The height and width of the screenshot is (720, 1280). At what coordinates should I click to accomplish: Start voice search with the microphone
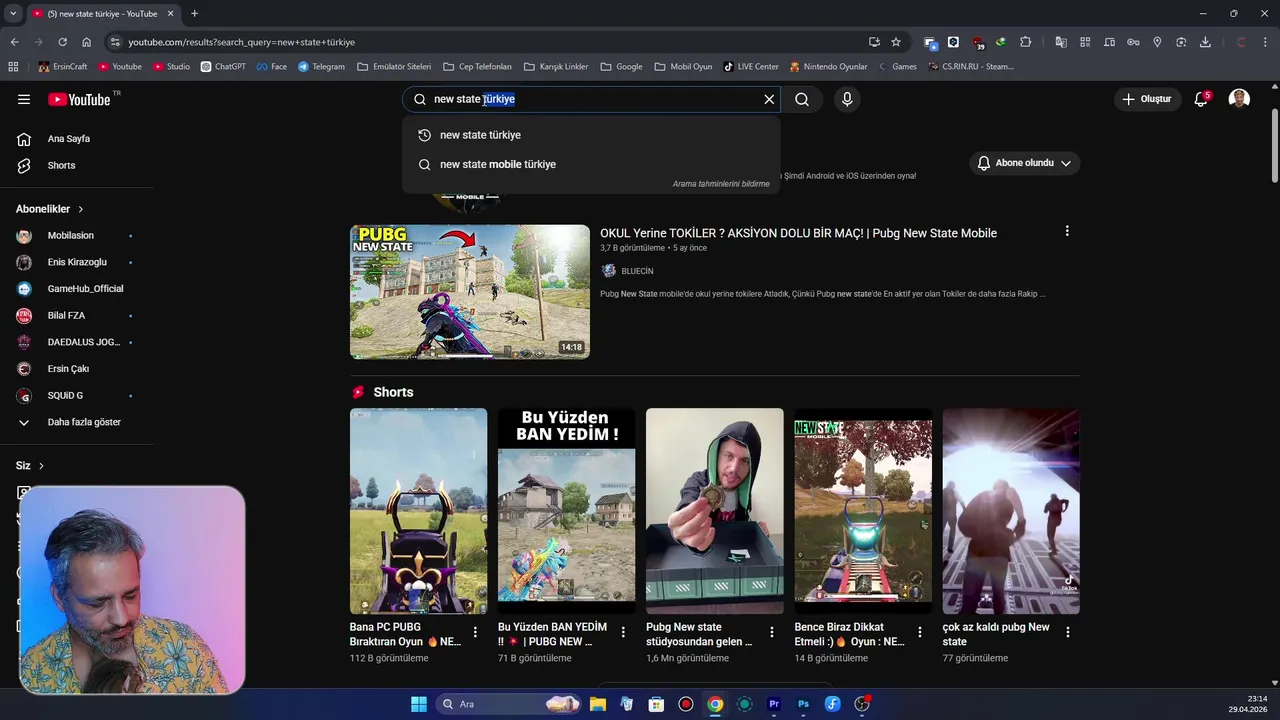[x=847, y=99]
